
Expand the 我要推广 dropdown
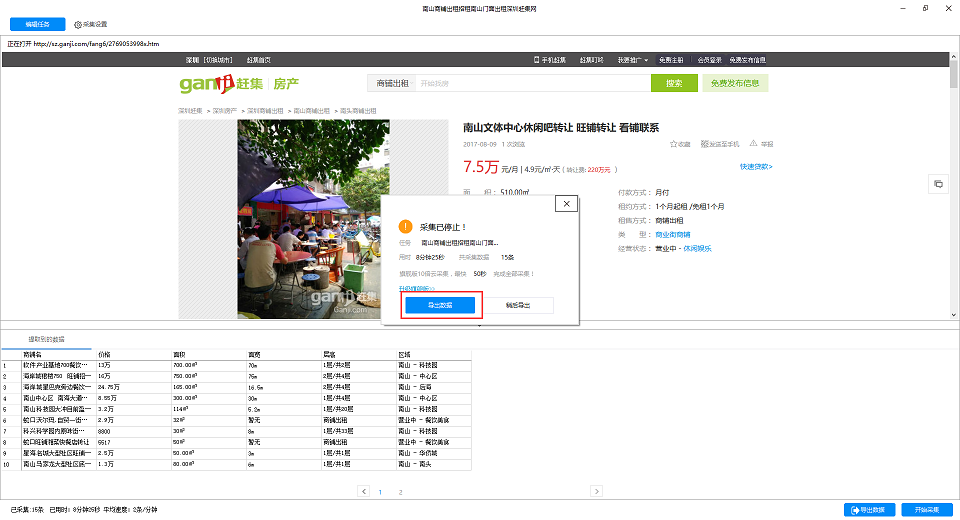click(632, 60)
